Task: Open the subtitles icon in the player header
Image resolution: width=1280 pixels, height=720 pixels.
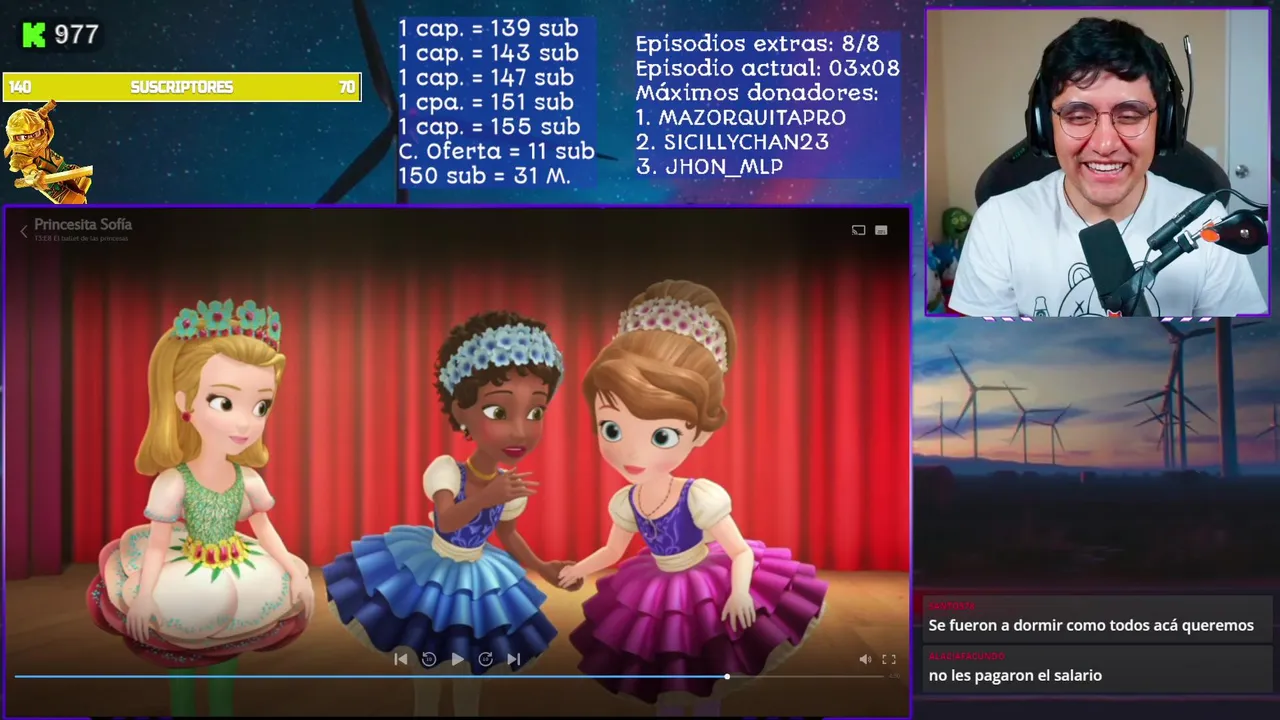Action: [x=881, y=230]
